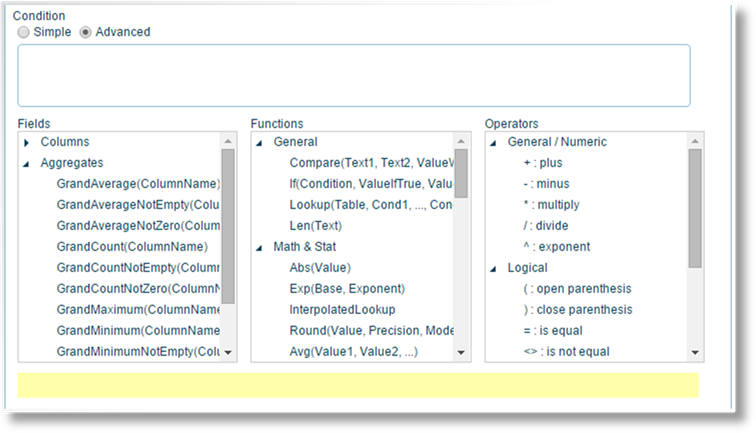The image size is (756, 433).
Task: Click the Functions list scroll-up arrow
Action: pyautogui.click(x=461, y=141)
